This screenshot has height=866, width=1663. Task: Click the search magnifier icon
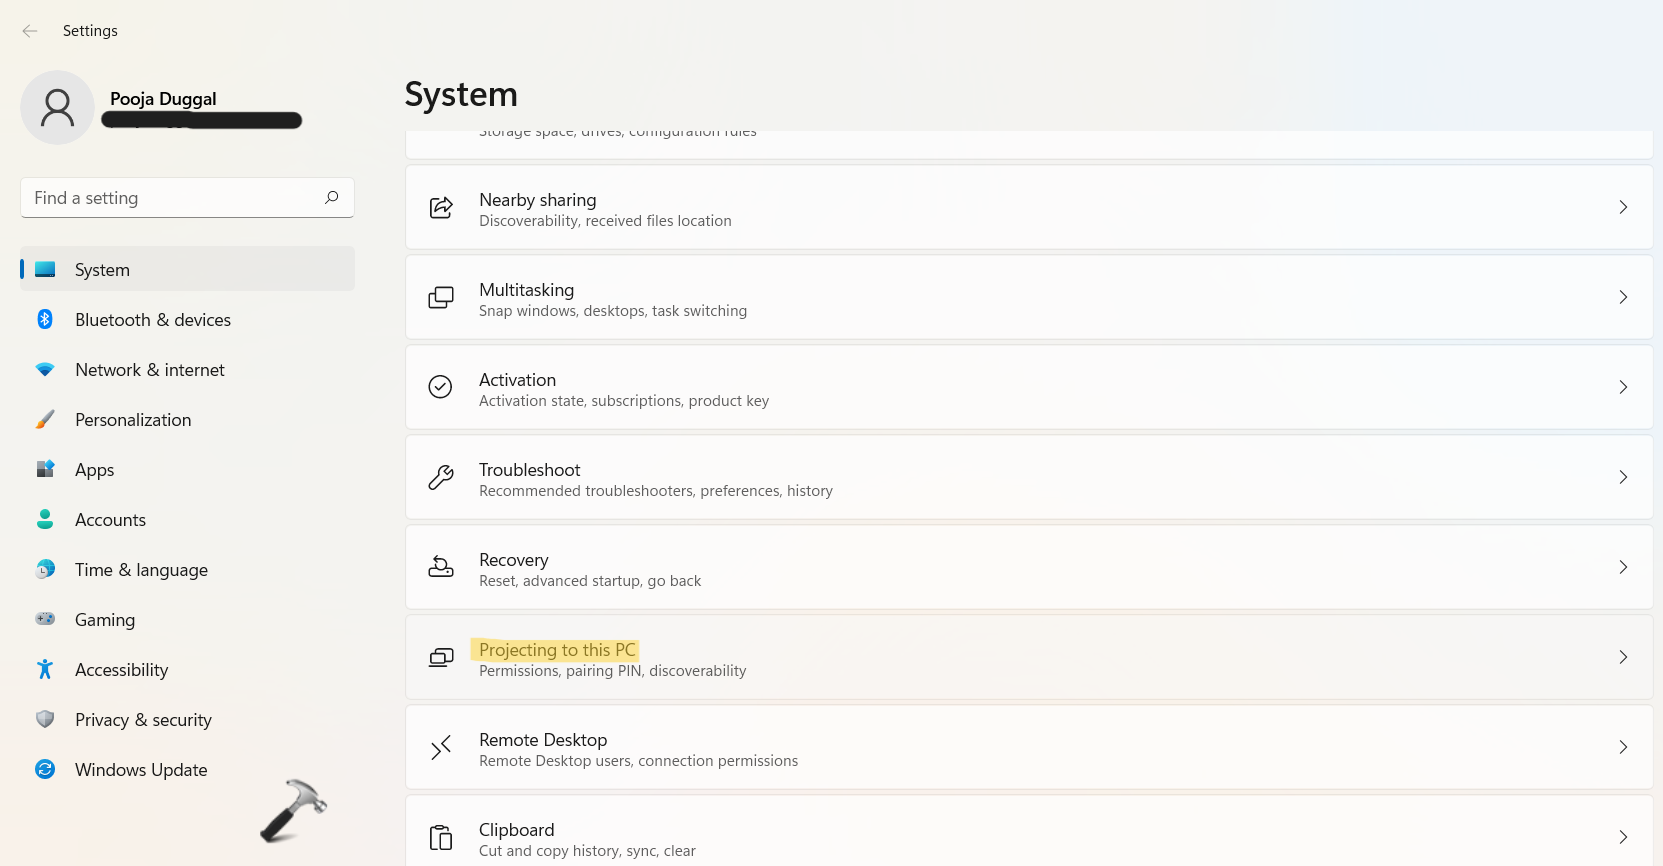coord(332,197)
